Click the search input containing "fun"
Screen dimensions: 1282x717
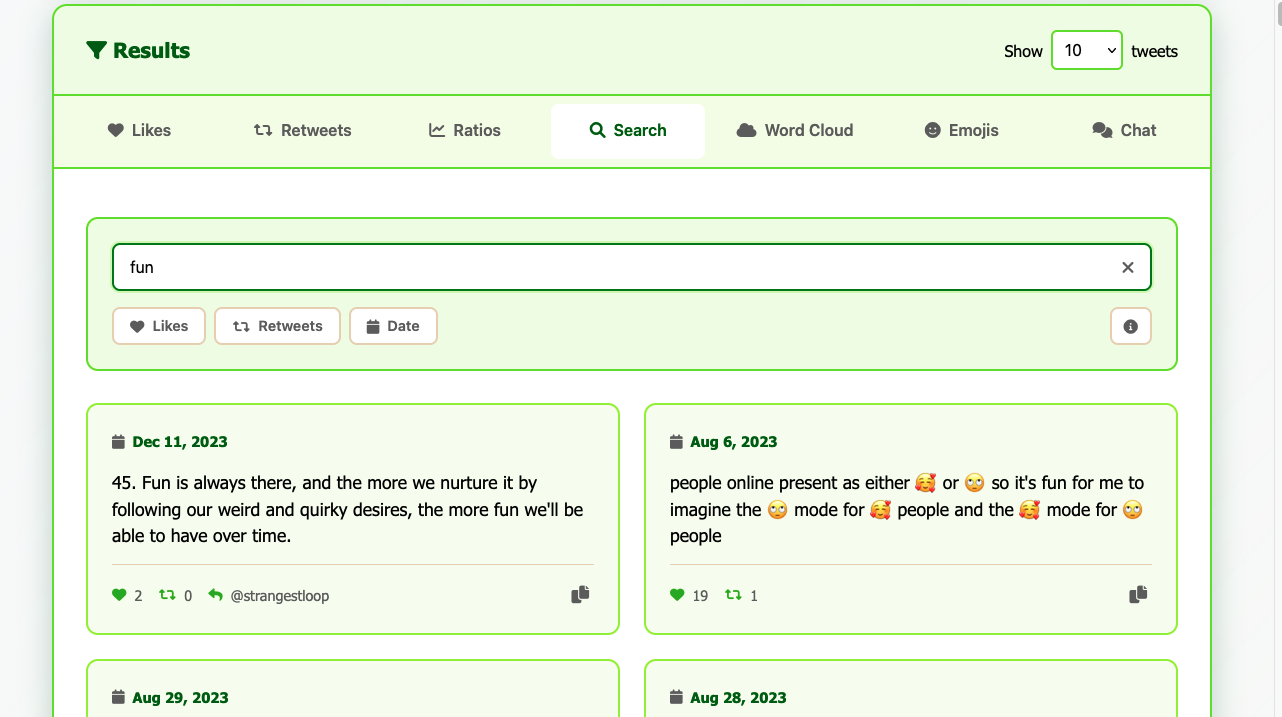(x=610, y=267)
